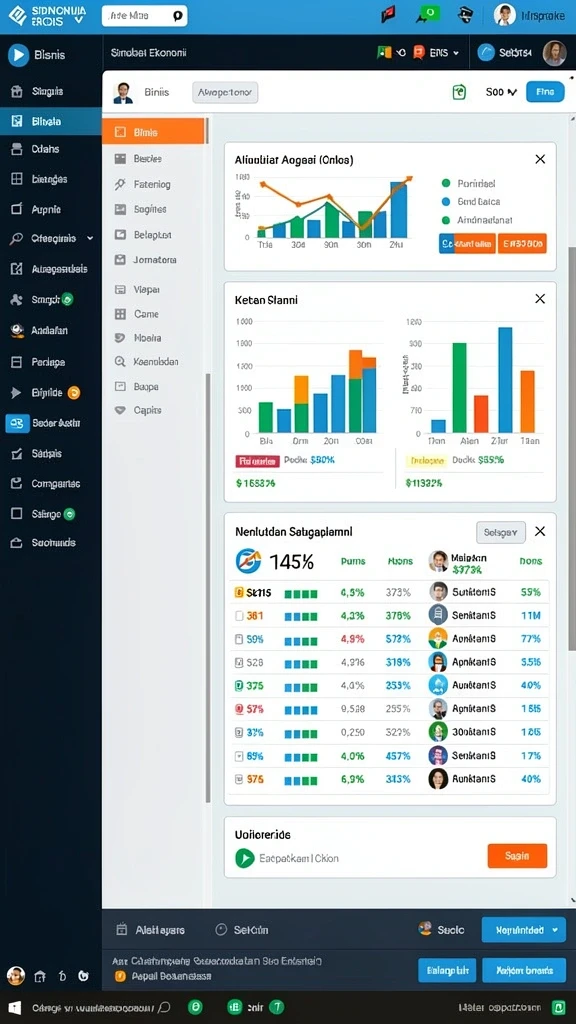This screenshot has height=1024, width=576.
Task: Click the orange Sagin button
Action: pos(517,856)
